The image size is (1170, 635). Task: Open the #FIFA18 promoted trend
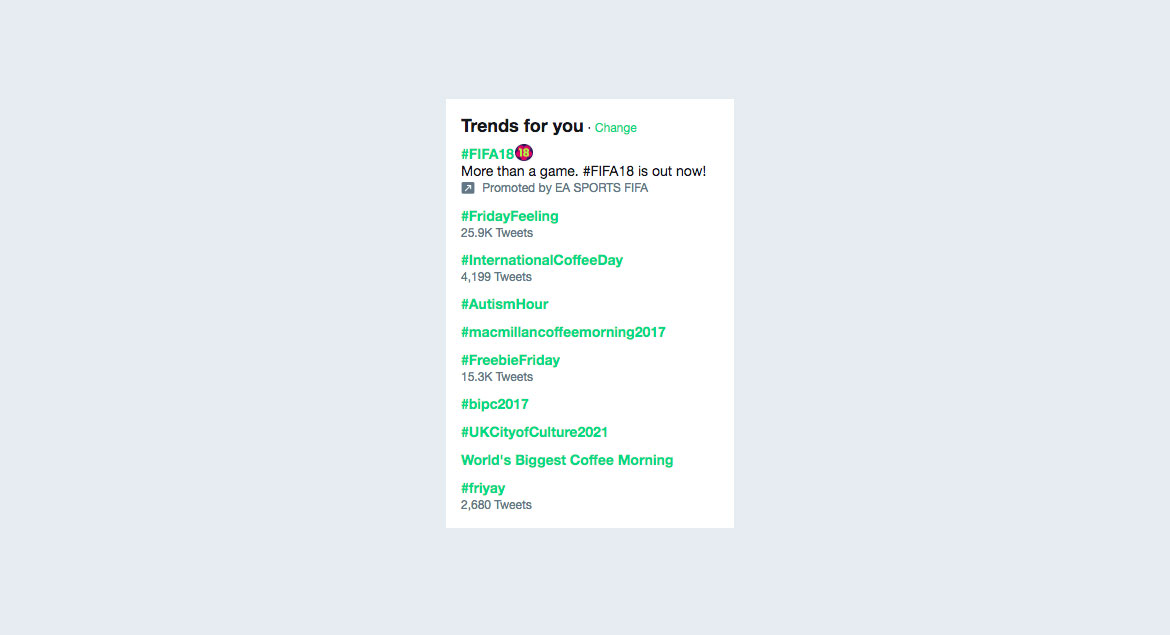(487, 154)
